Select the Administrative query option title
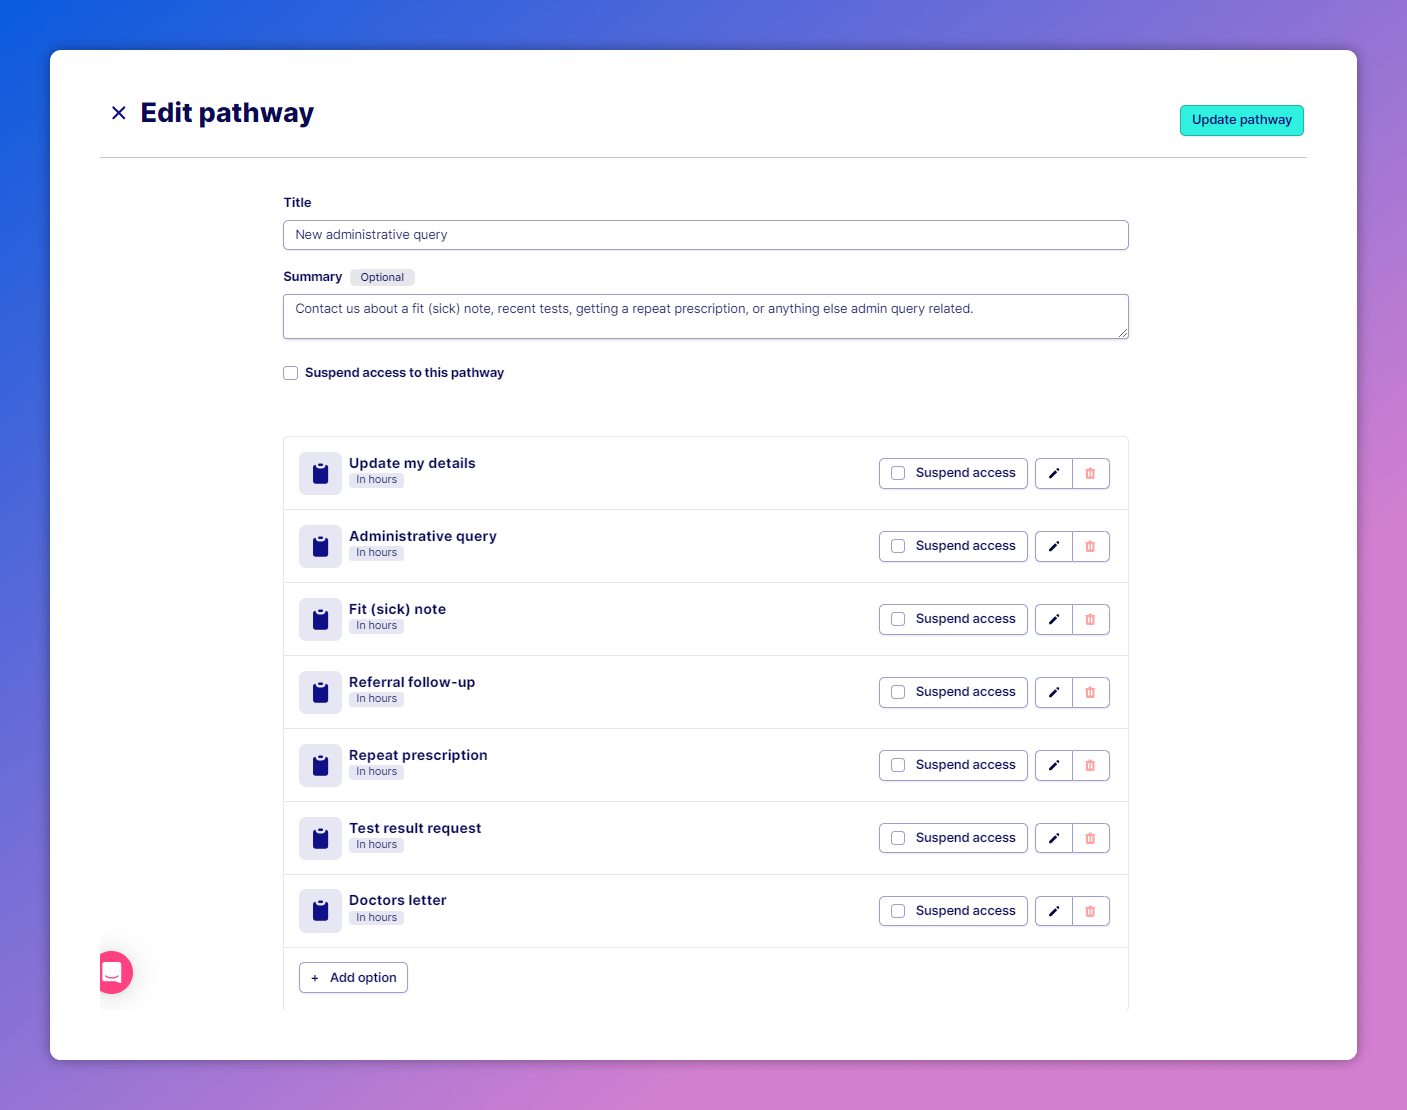This screenshot has width=1407, height=1110. (422, 536)
